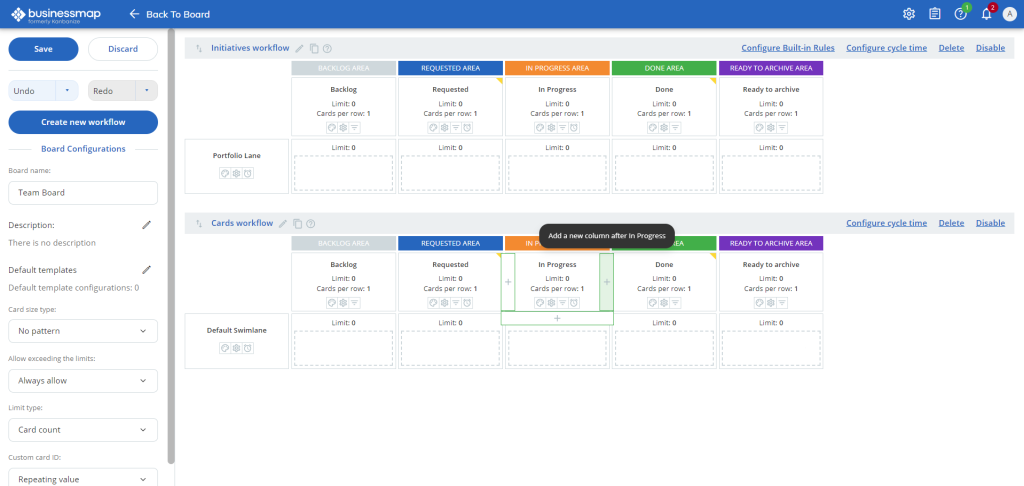Edit board Description with pencil icon
The width and height of the screenshot is (1024, 486).
coord(147,225)
